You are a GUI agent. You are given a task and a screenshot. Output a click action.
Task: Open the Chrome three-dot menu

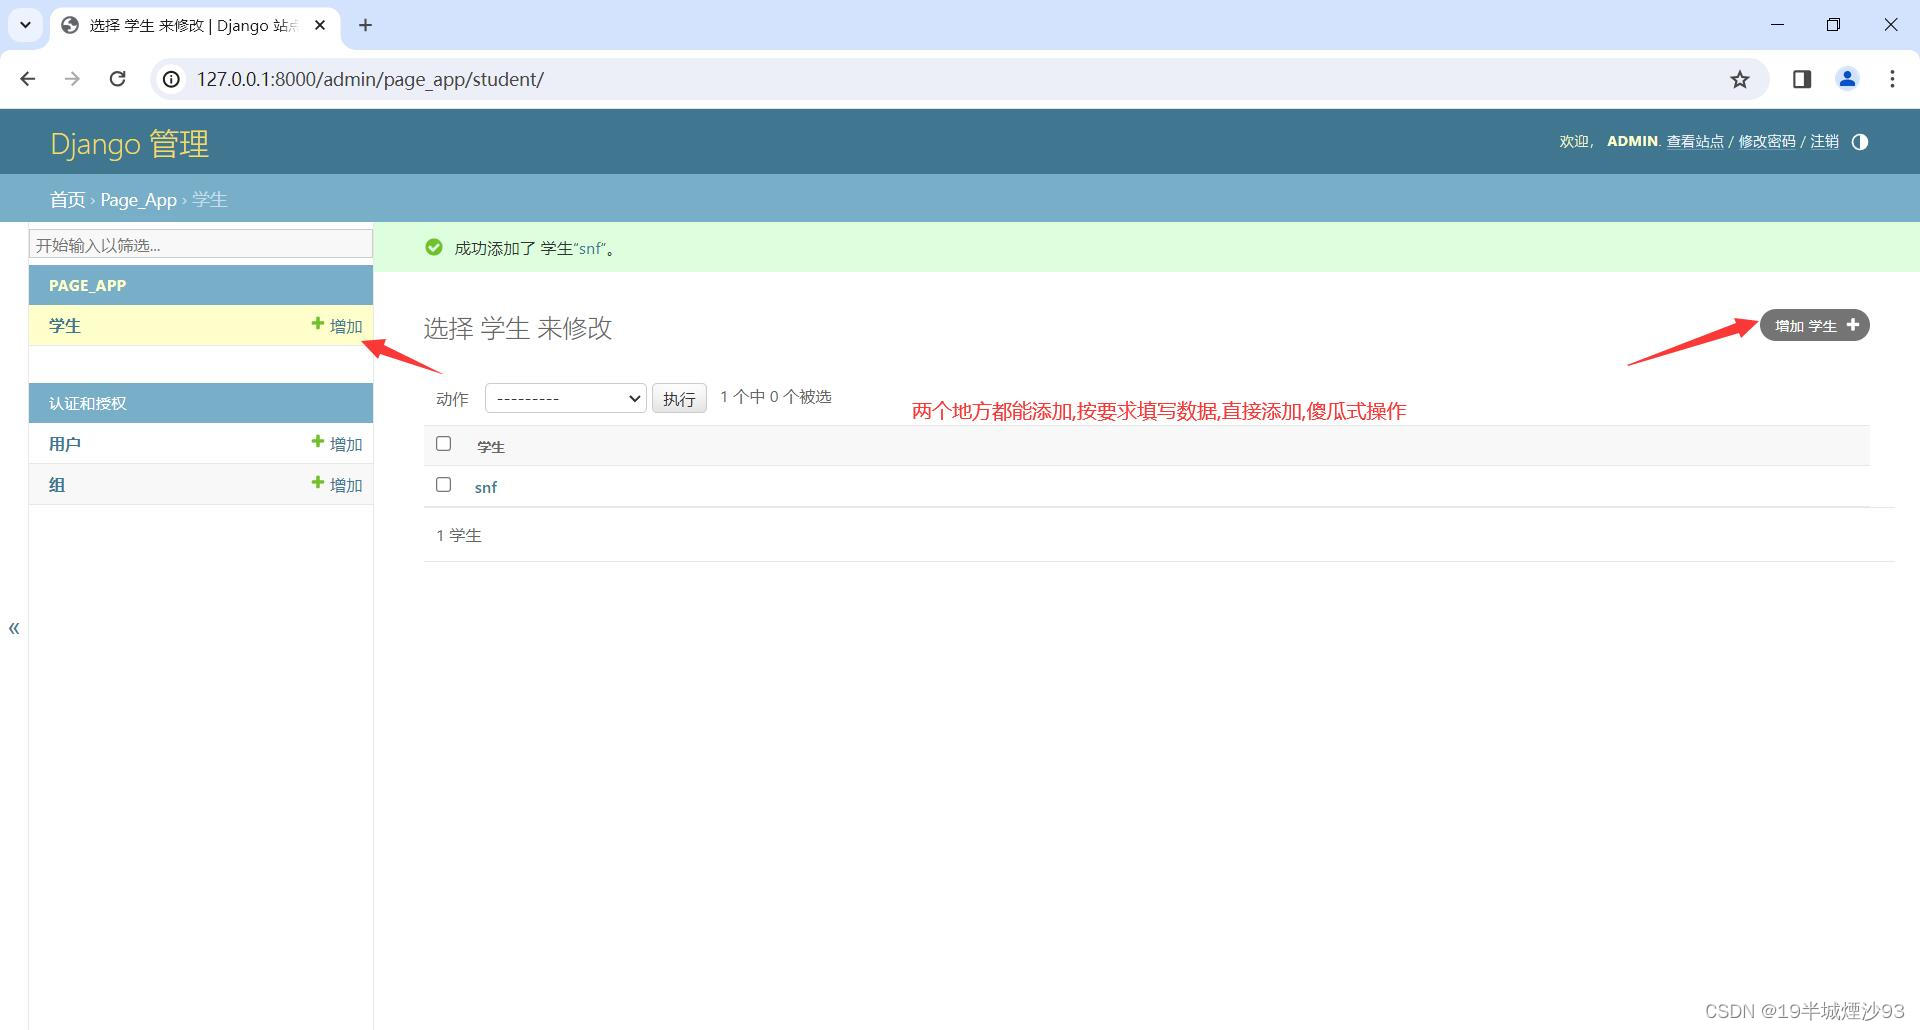coord(1892,79)
